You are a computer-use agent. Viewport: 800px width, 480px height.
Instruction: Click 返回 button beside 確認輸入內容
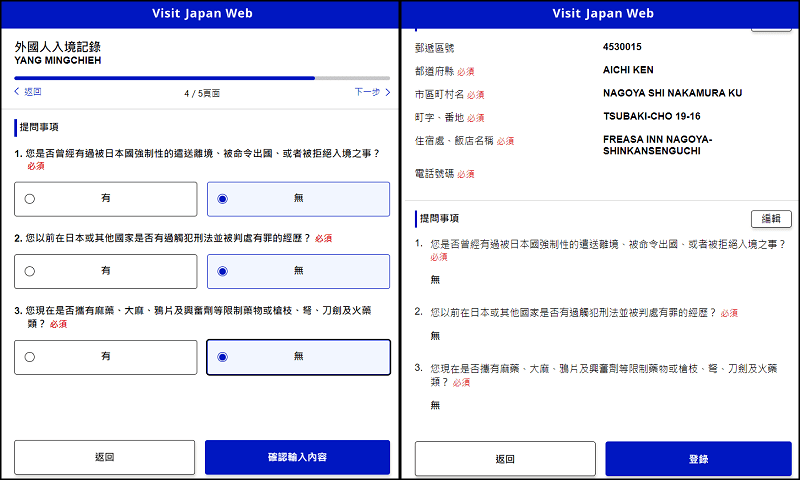(105, 457)
